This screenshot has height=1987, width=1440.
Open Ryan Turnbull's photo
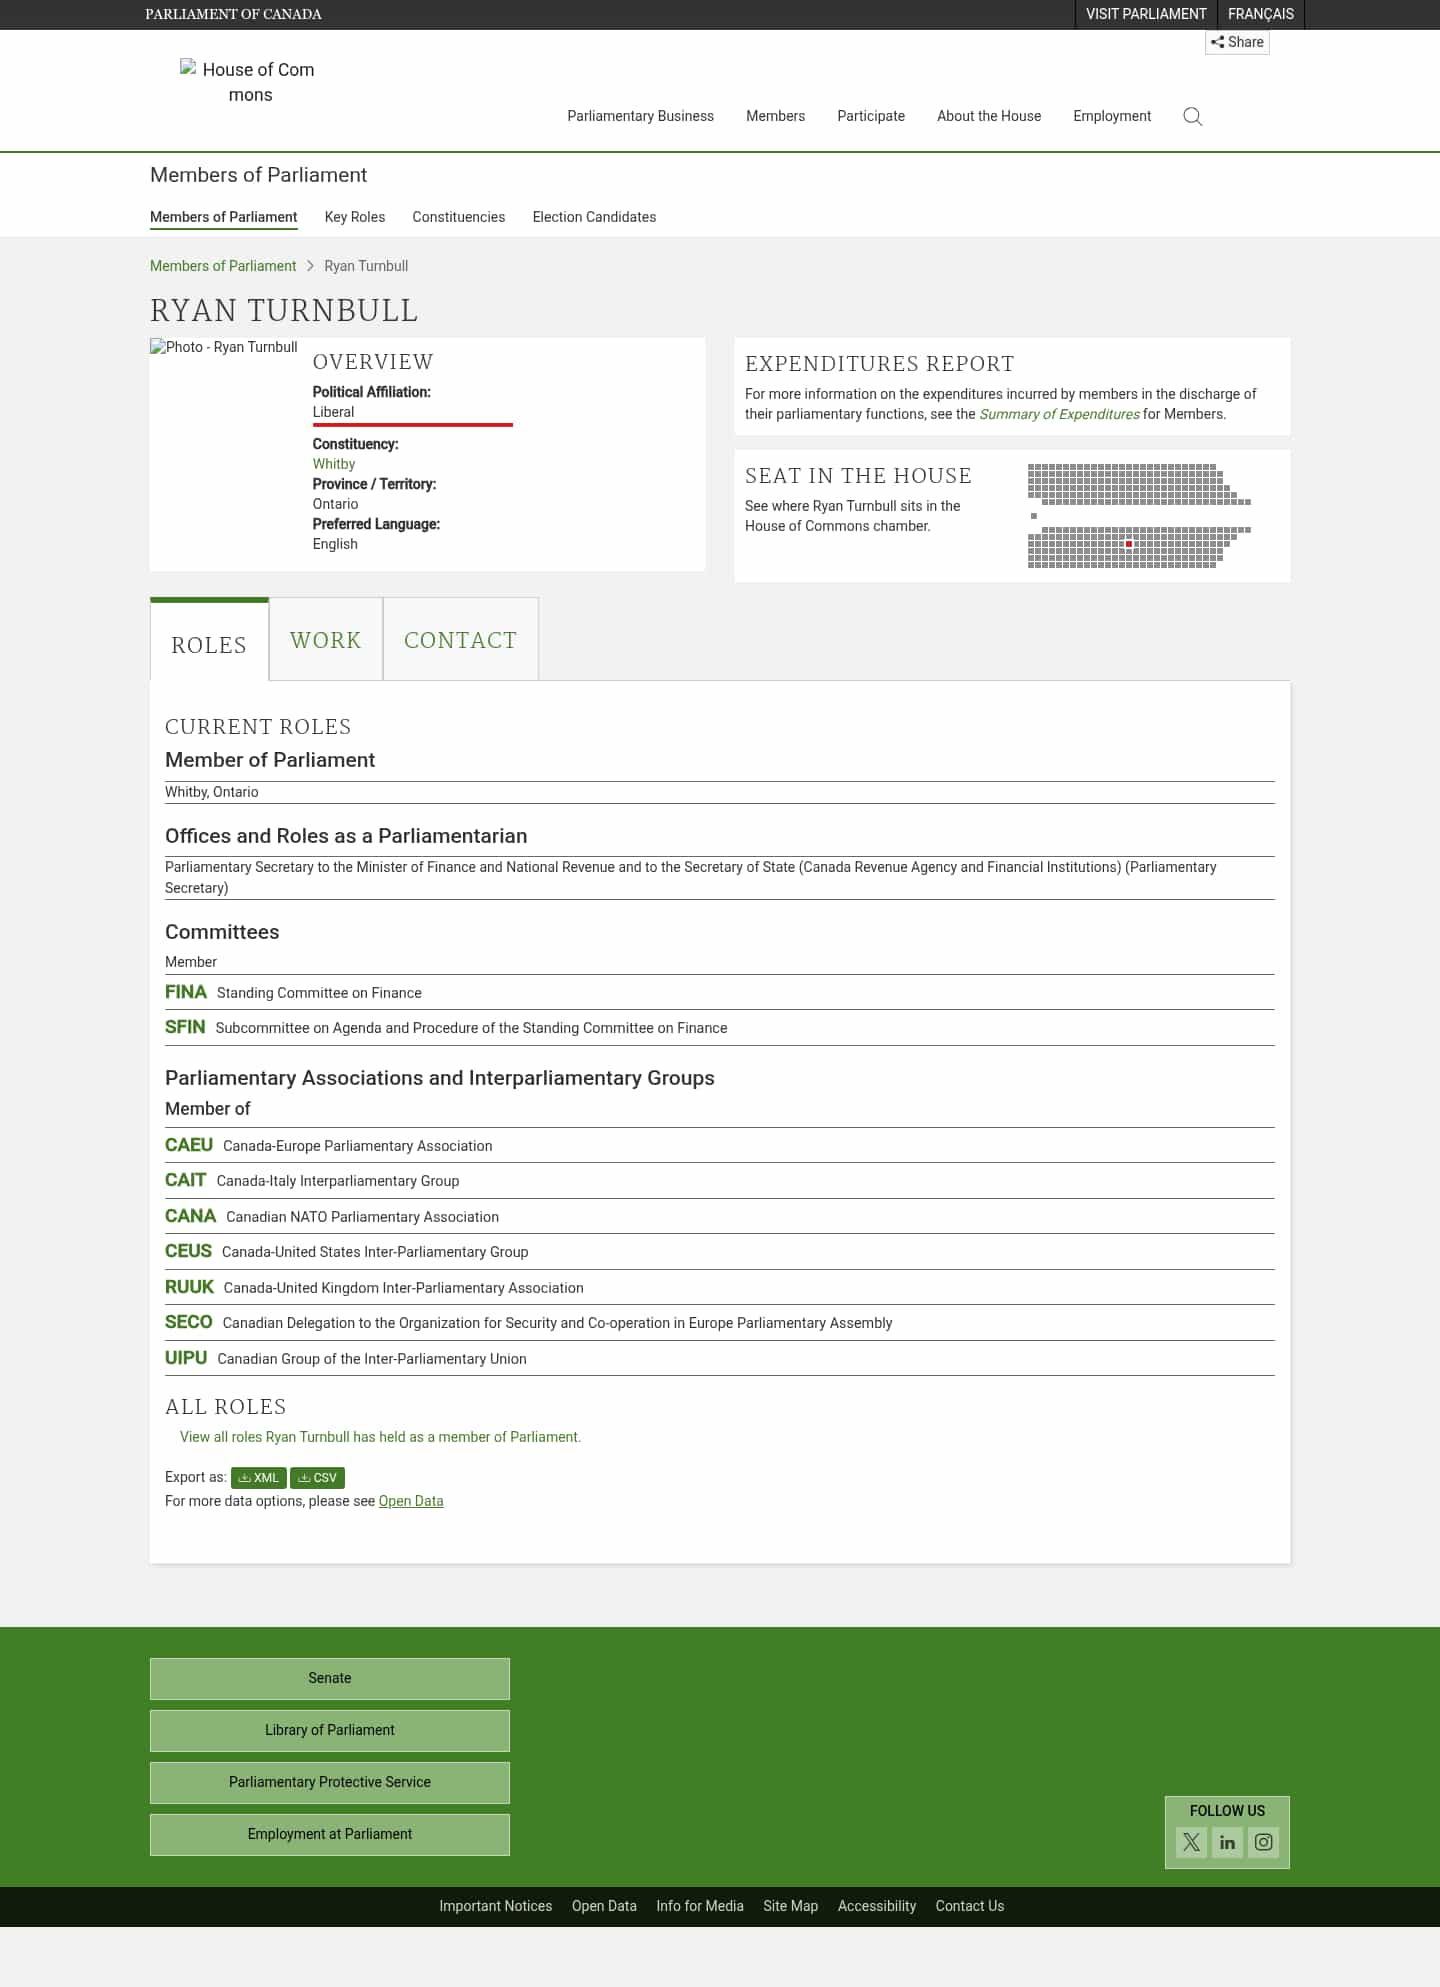point(224,347)
